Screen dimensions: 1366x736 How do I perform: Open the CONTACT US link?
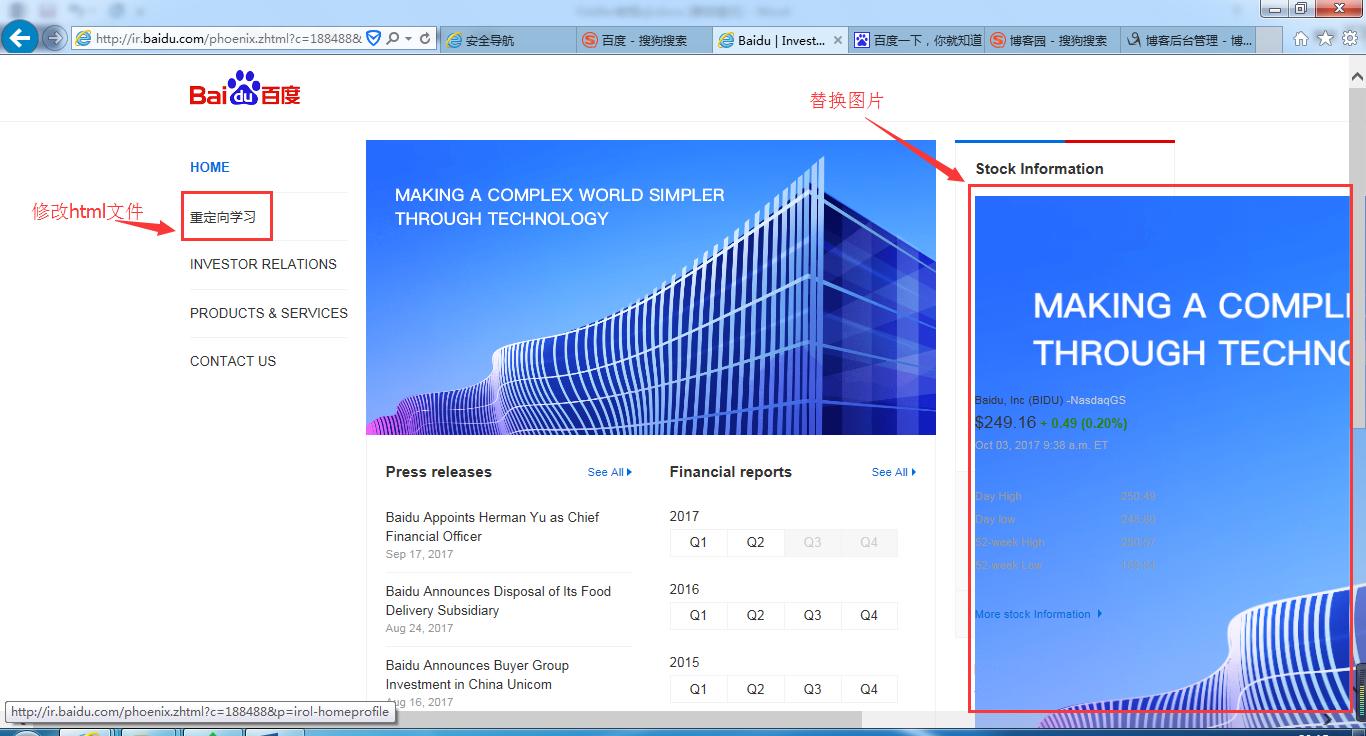point(233,361)
